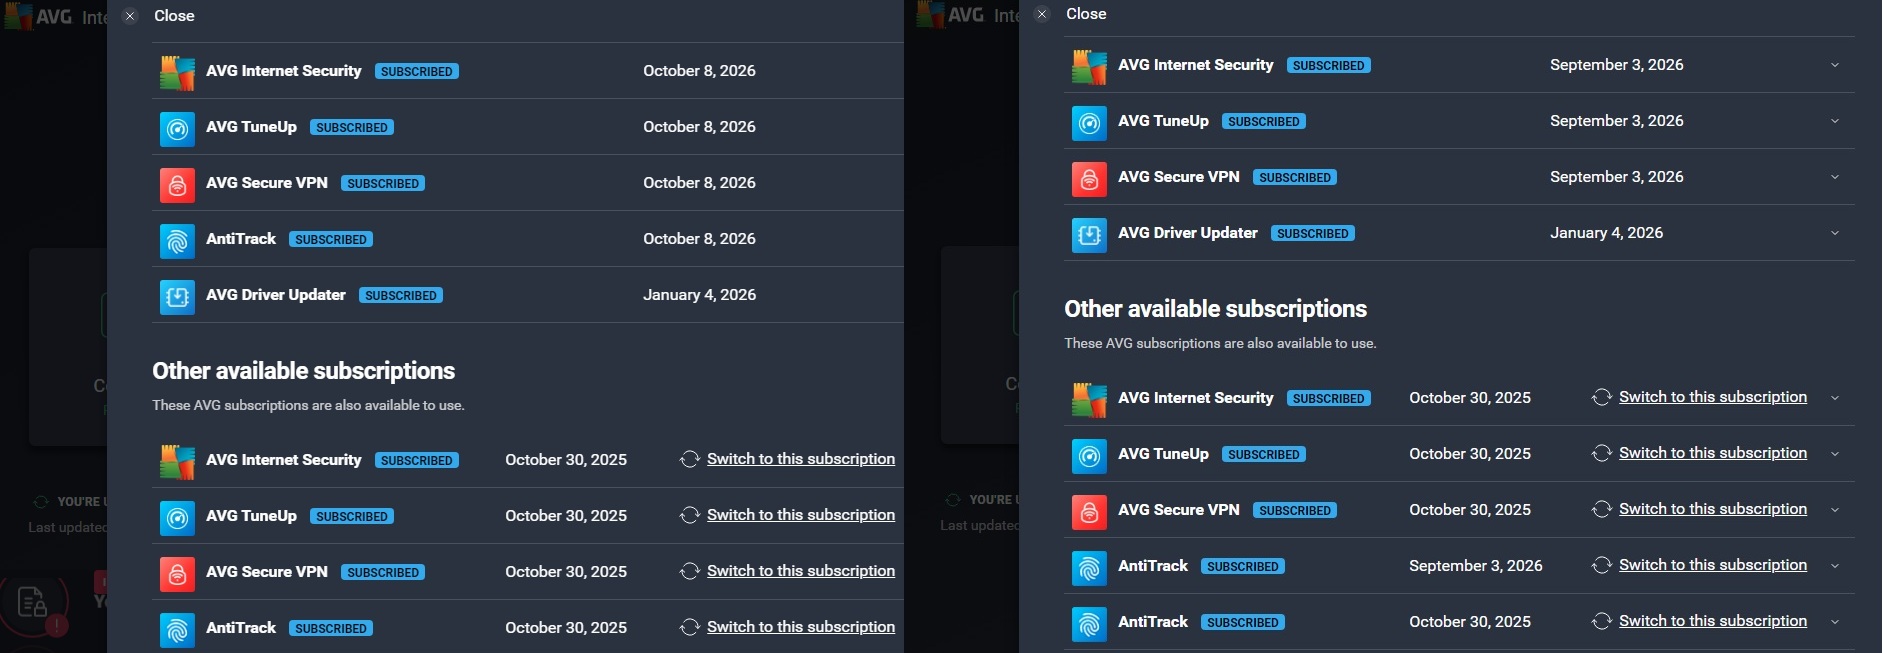Viewport: 1887px width, 653px height.
Task: Click AVG Internet Security icon in October 8, 2026 row
Action: pos(177,72)
